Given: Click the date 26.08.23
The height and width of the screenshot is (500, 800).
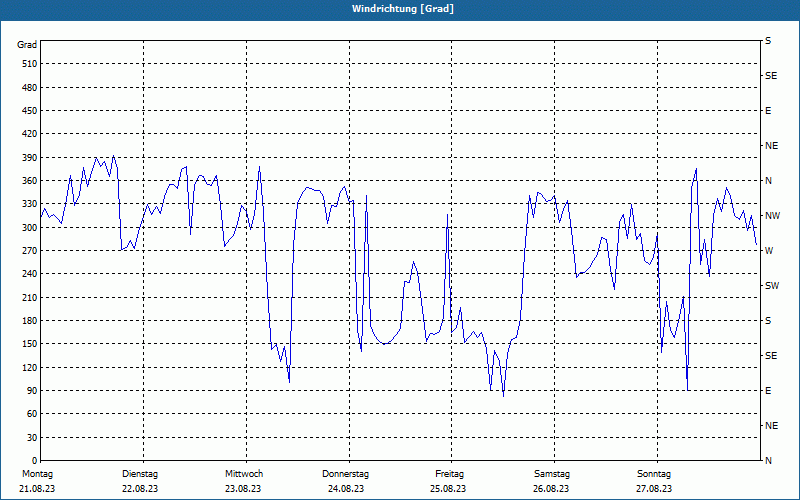Looking at the screenshot, I should pos(551,489).
